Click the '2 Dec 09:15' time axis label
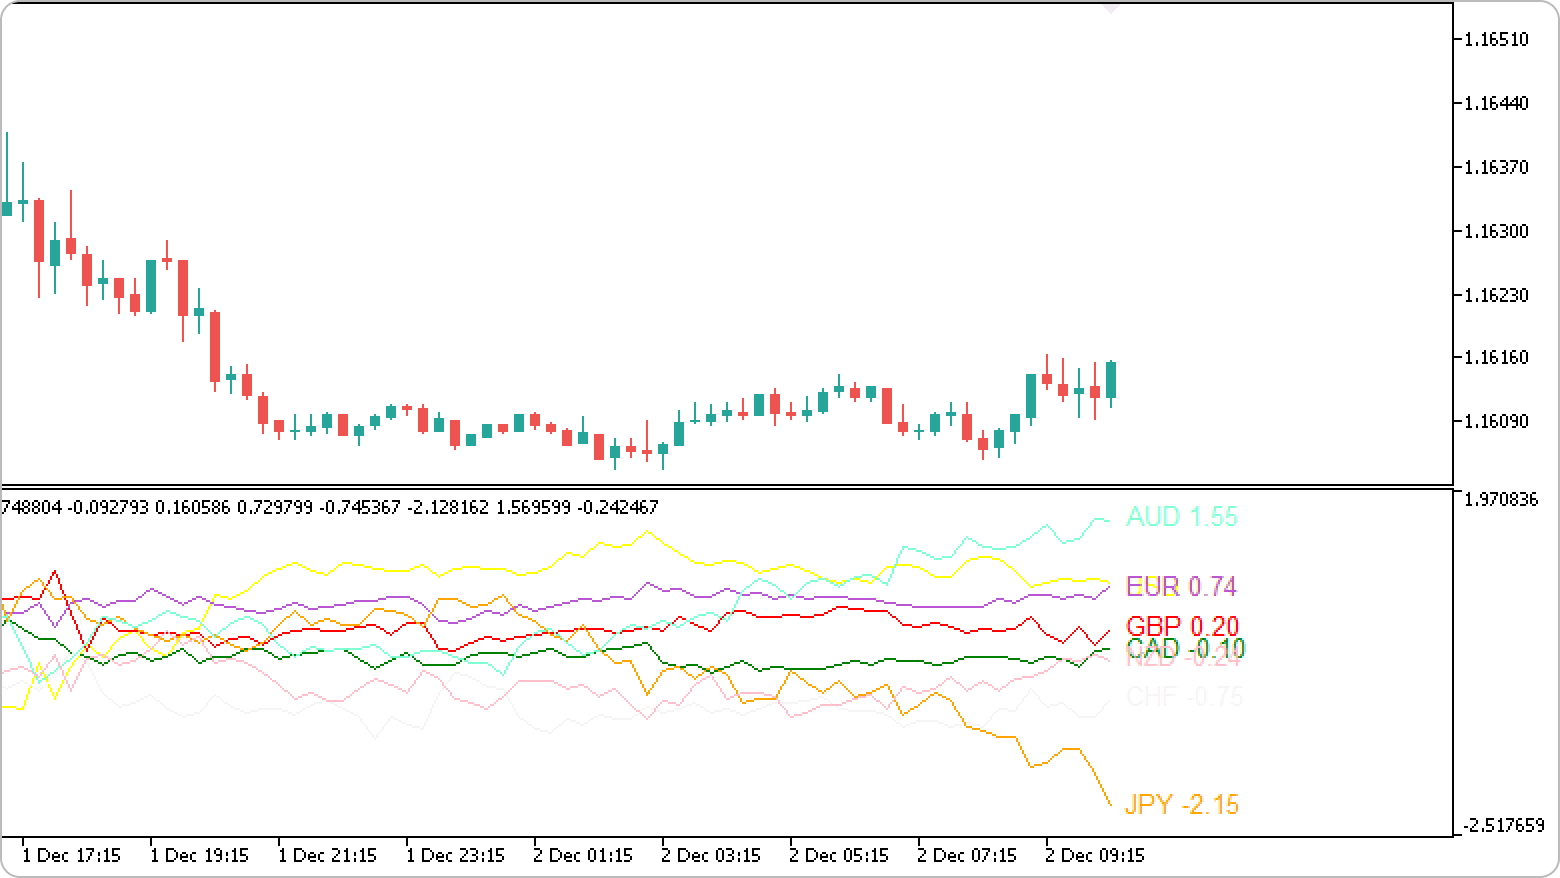Screen dimensions: 1560x878 pyautogui.click(x=1094, y=856)
